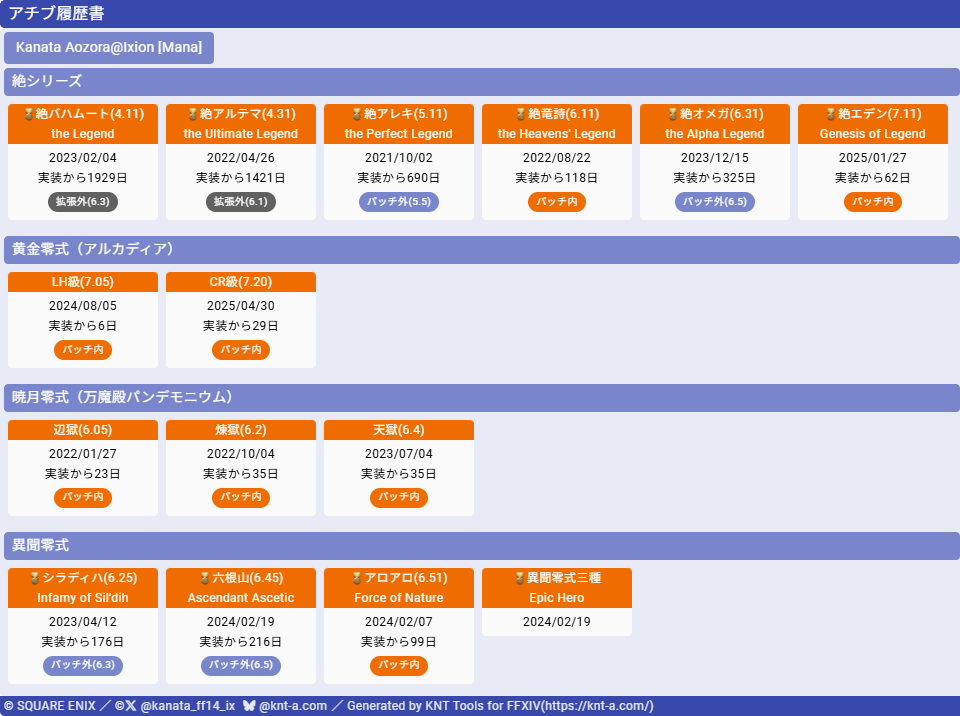Select the パッチ外(5.5) badge under 絶アレキ
Screen dimensions: 960x716
coord(399,202)
